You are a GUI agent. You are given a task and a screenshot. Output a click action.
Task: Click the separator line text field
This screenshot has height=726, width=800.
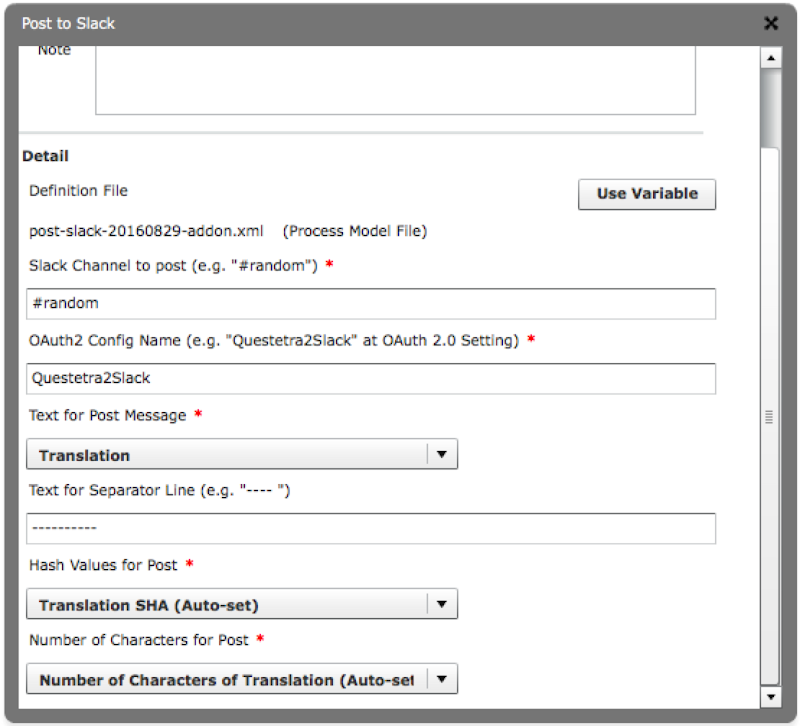click(x=370, y=528)
